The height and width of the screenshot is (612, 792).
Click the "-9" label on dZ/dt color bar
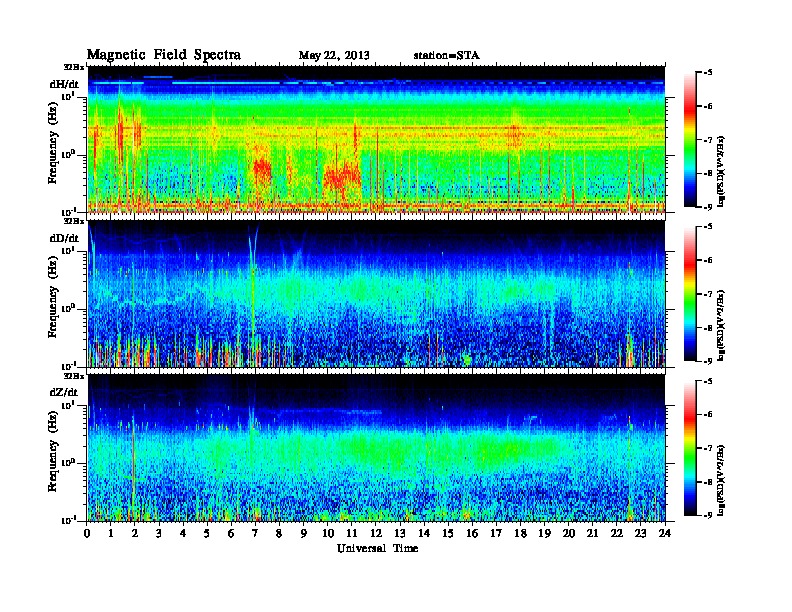click(708, 515)
